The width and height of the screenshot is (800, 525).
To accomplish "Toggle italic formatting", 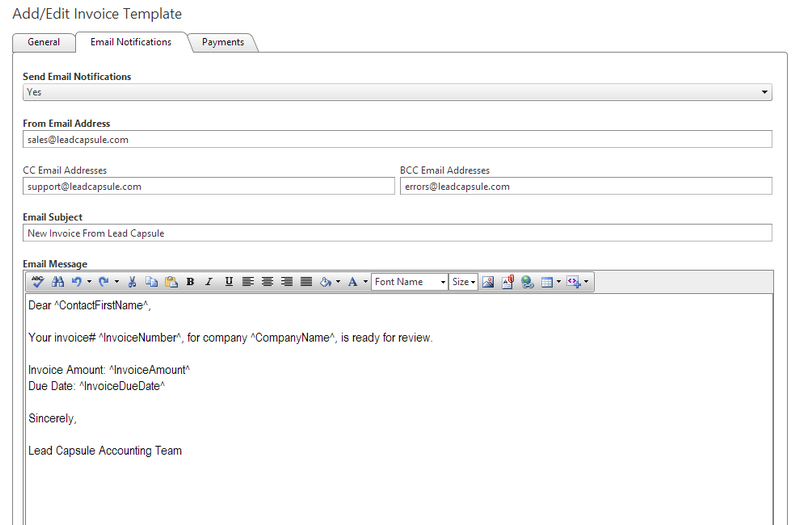I will tap(209, 282).
